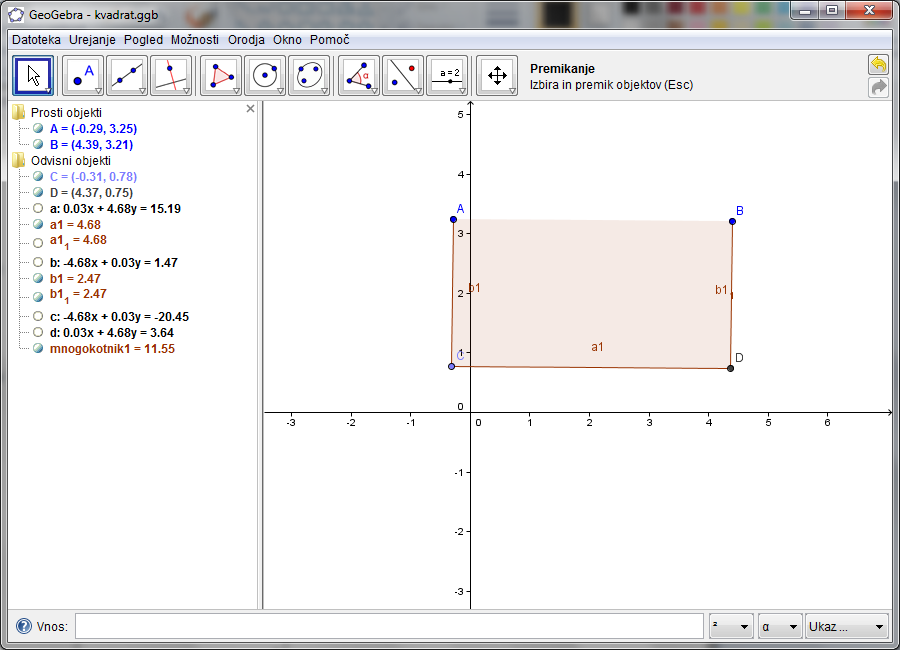Open the Datoteka menu
The image size is (900, 650).
tap(36, 40)
